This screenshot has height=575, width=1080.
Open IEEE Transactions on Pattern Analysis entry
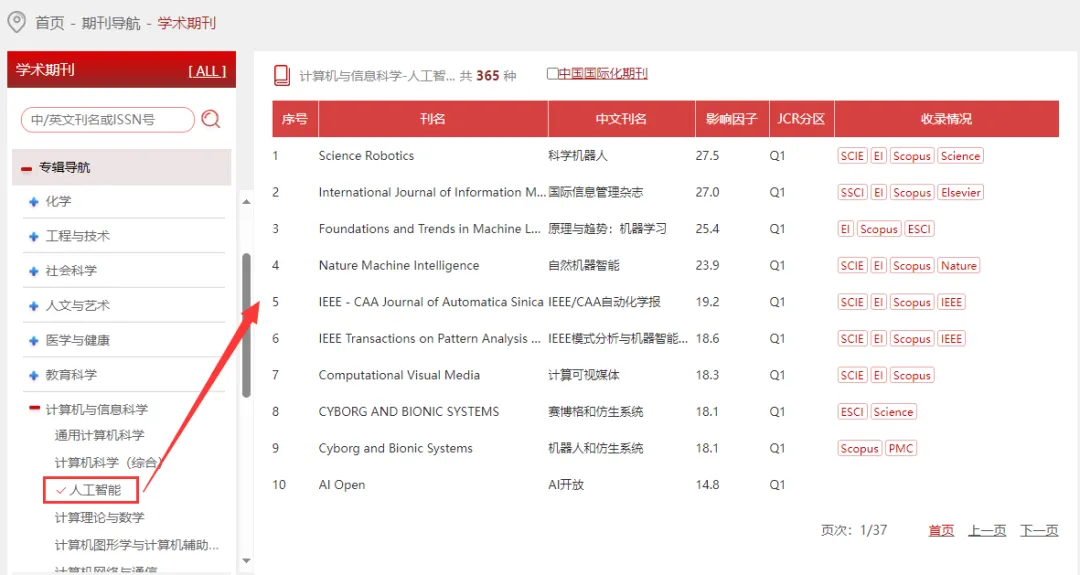point(430,338)
